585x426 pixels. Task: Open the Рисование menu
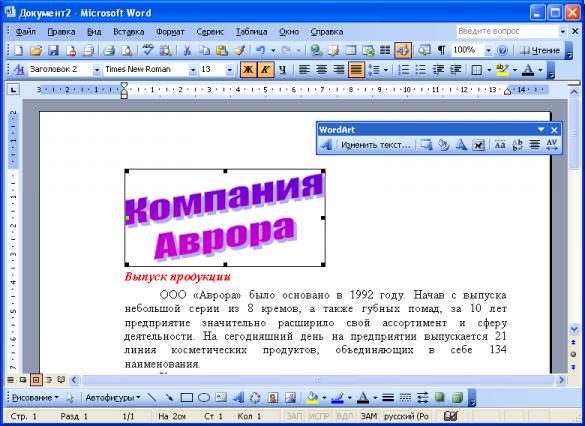point(35,398)
